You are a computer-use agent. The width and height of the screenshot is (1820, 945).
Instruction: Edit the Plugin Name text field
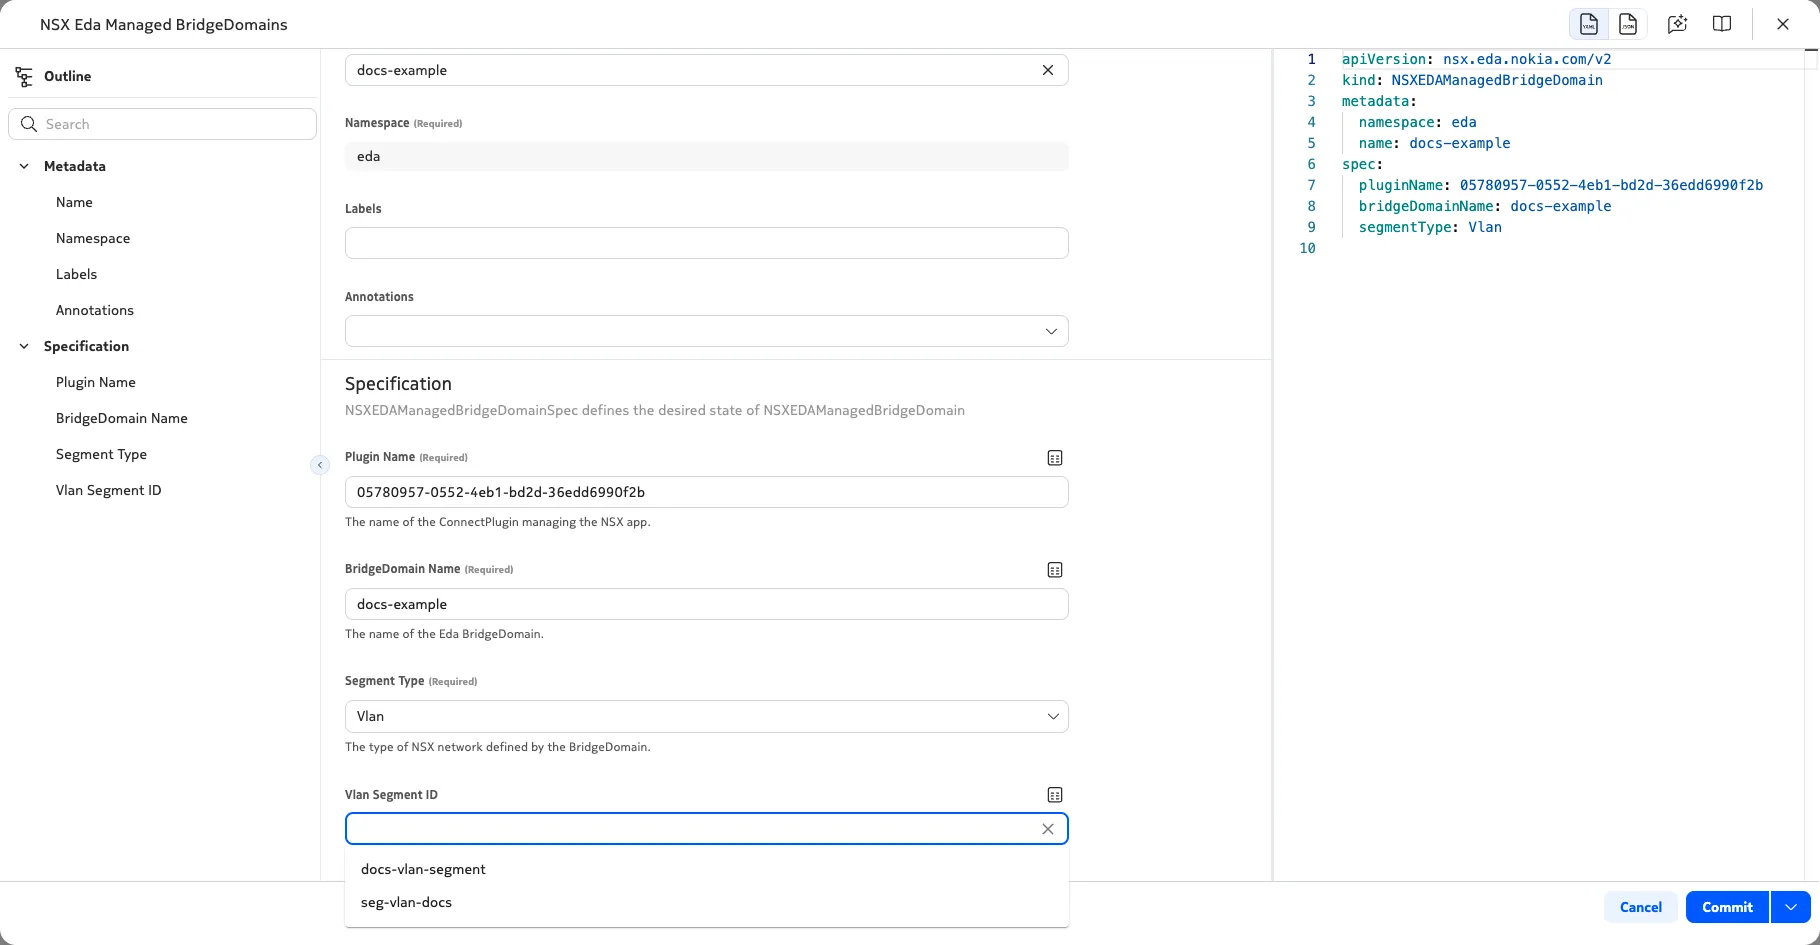point(707,492)
